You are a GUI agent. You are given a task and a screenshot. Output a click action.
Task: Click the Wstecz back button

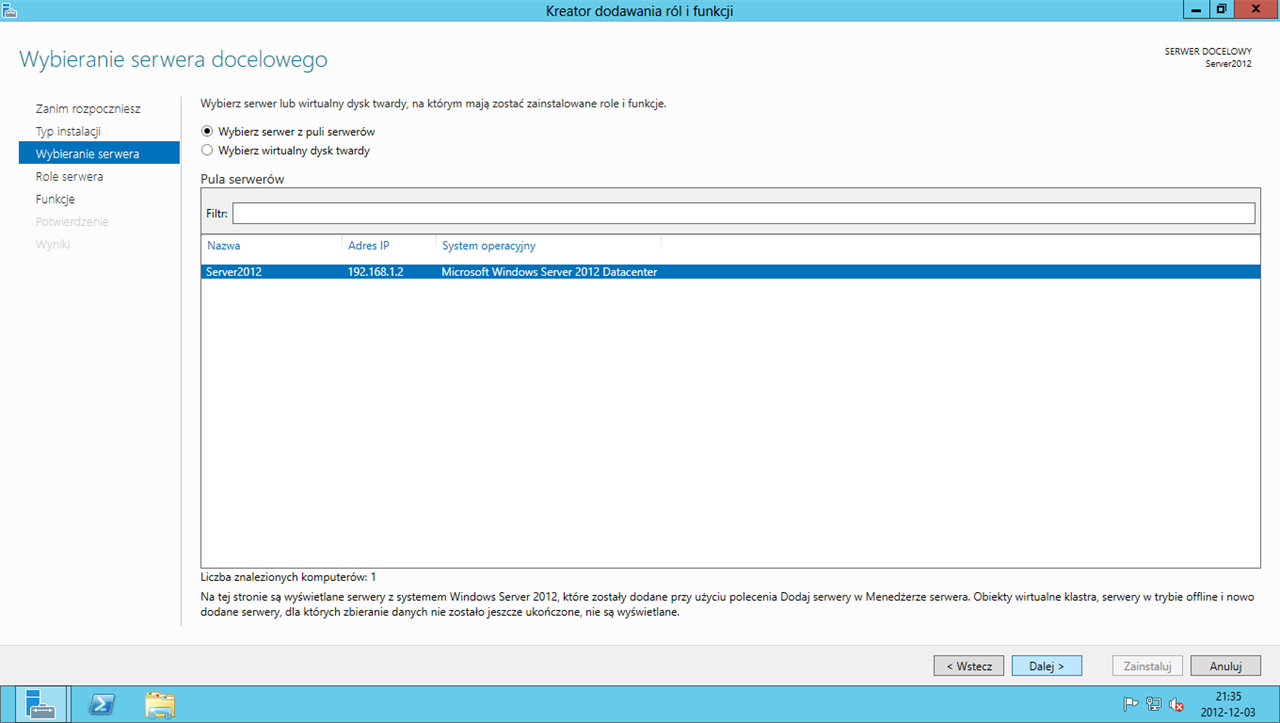point(969,666)
